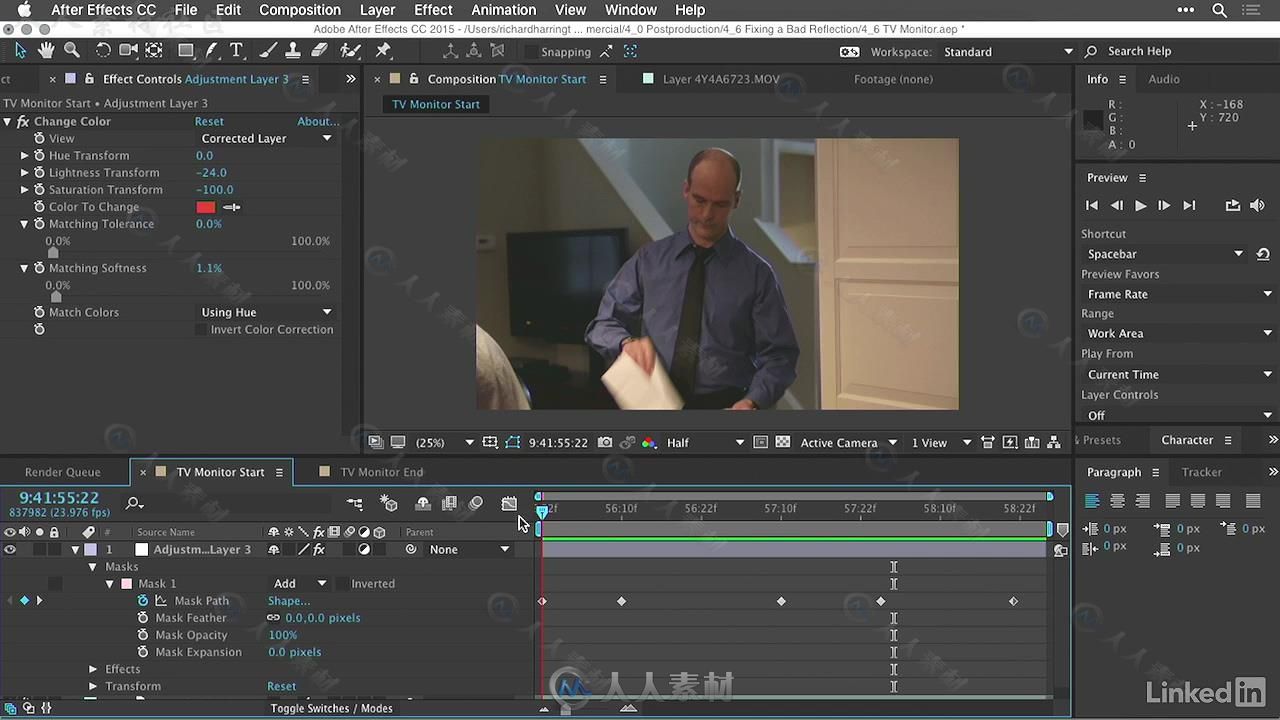Click Reset for Transform in timeline
This screenshot has width=1280, height=720.
(281, 686)
